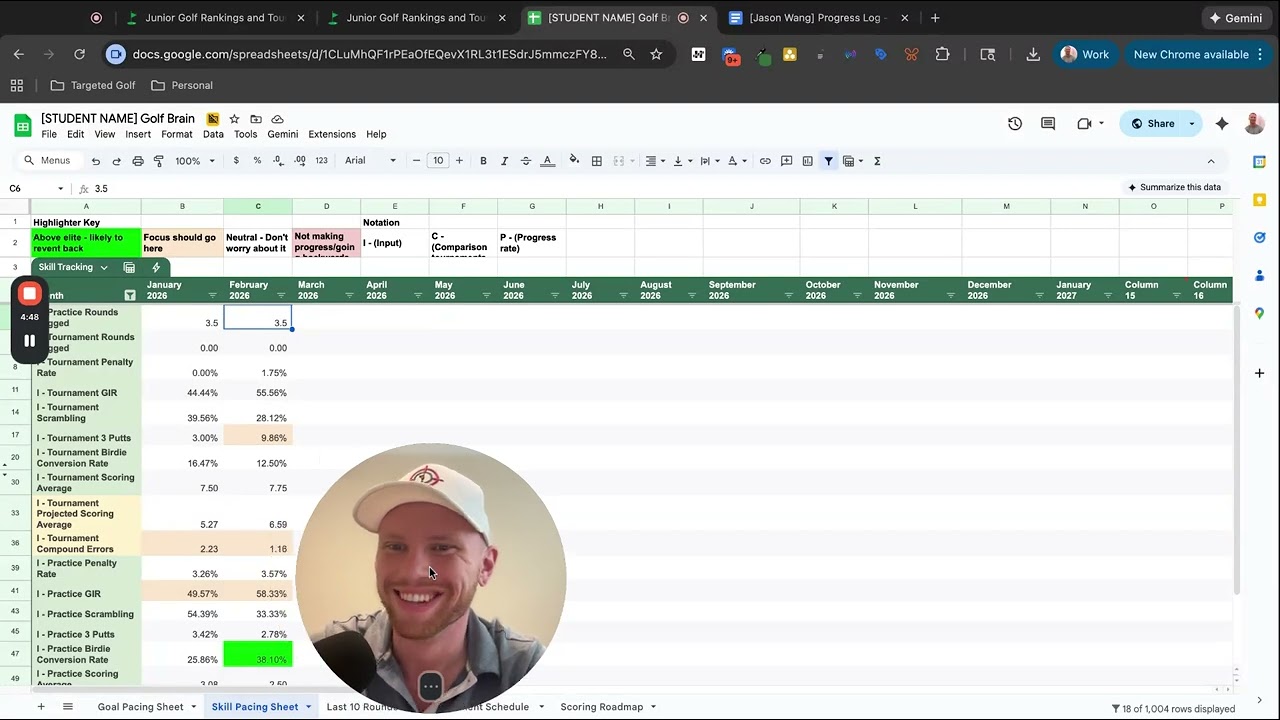Click the Redo toolbar icon
The width and height of the screenshot is (1280, 720).
coord(116,161)
